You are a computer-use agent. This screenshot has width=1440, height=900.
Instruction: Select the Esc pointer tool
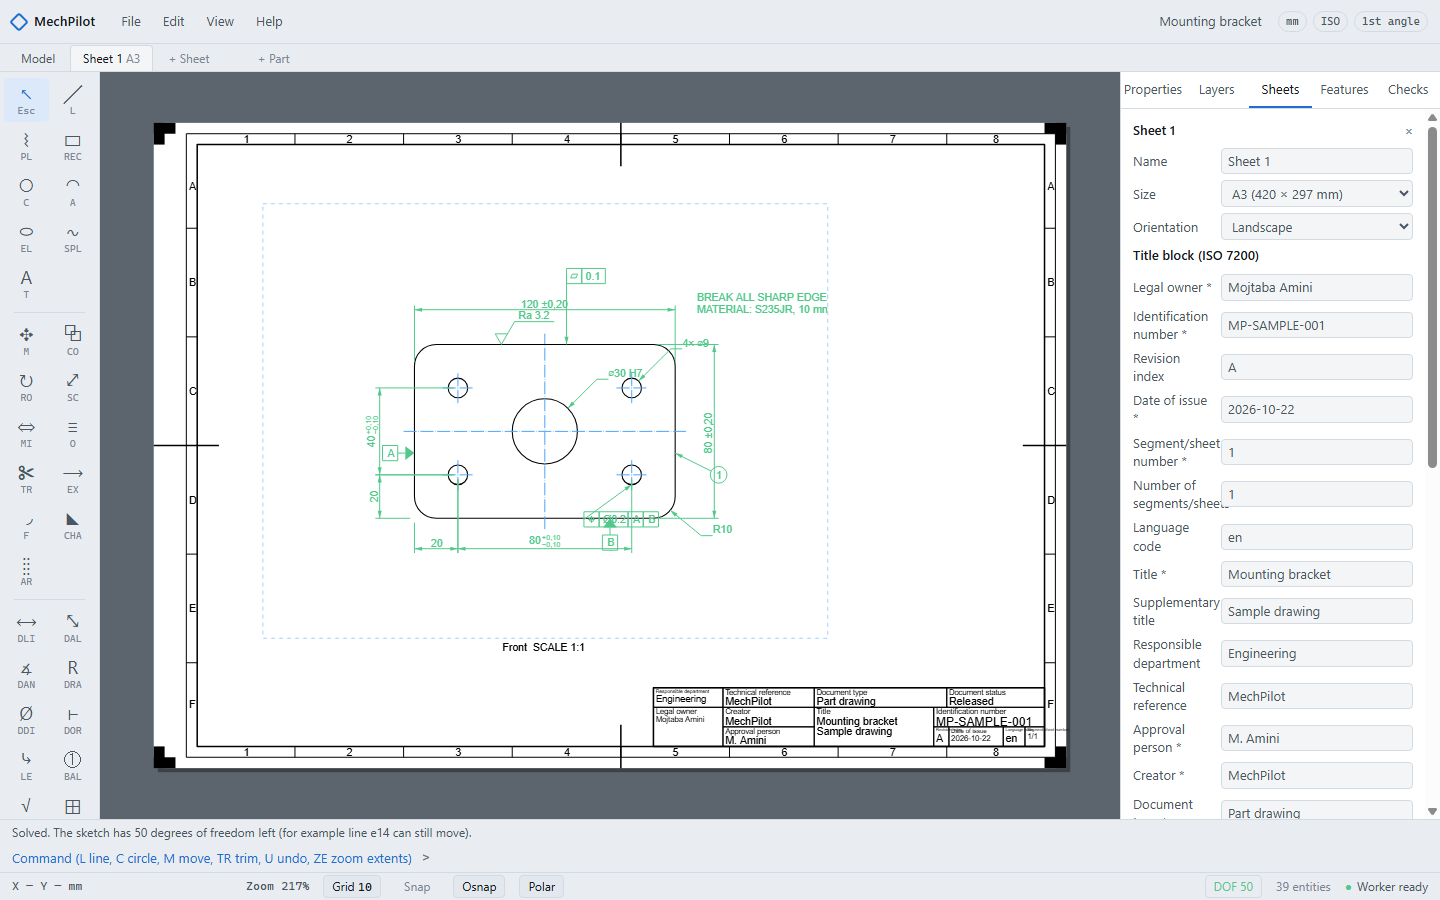pos(26,101)
